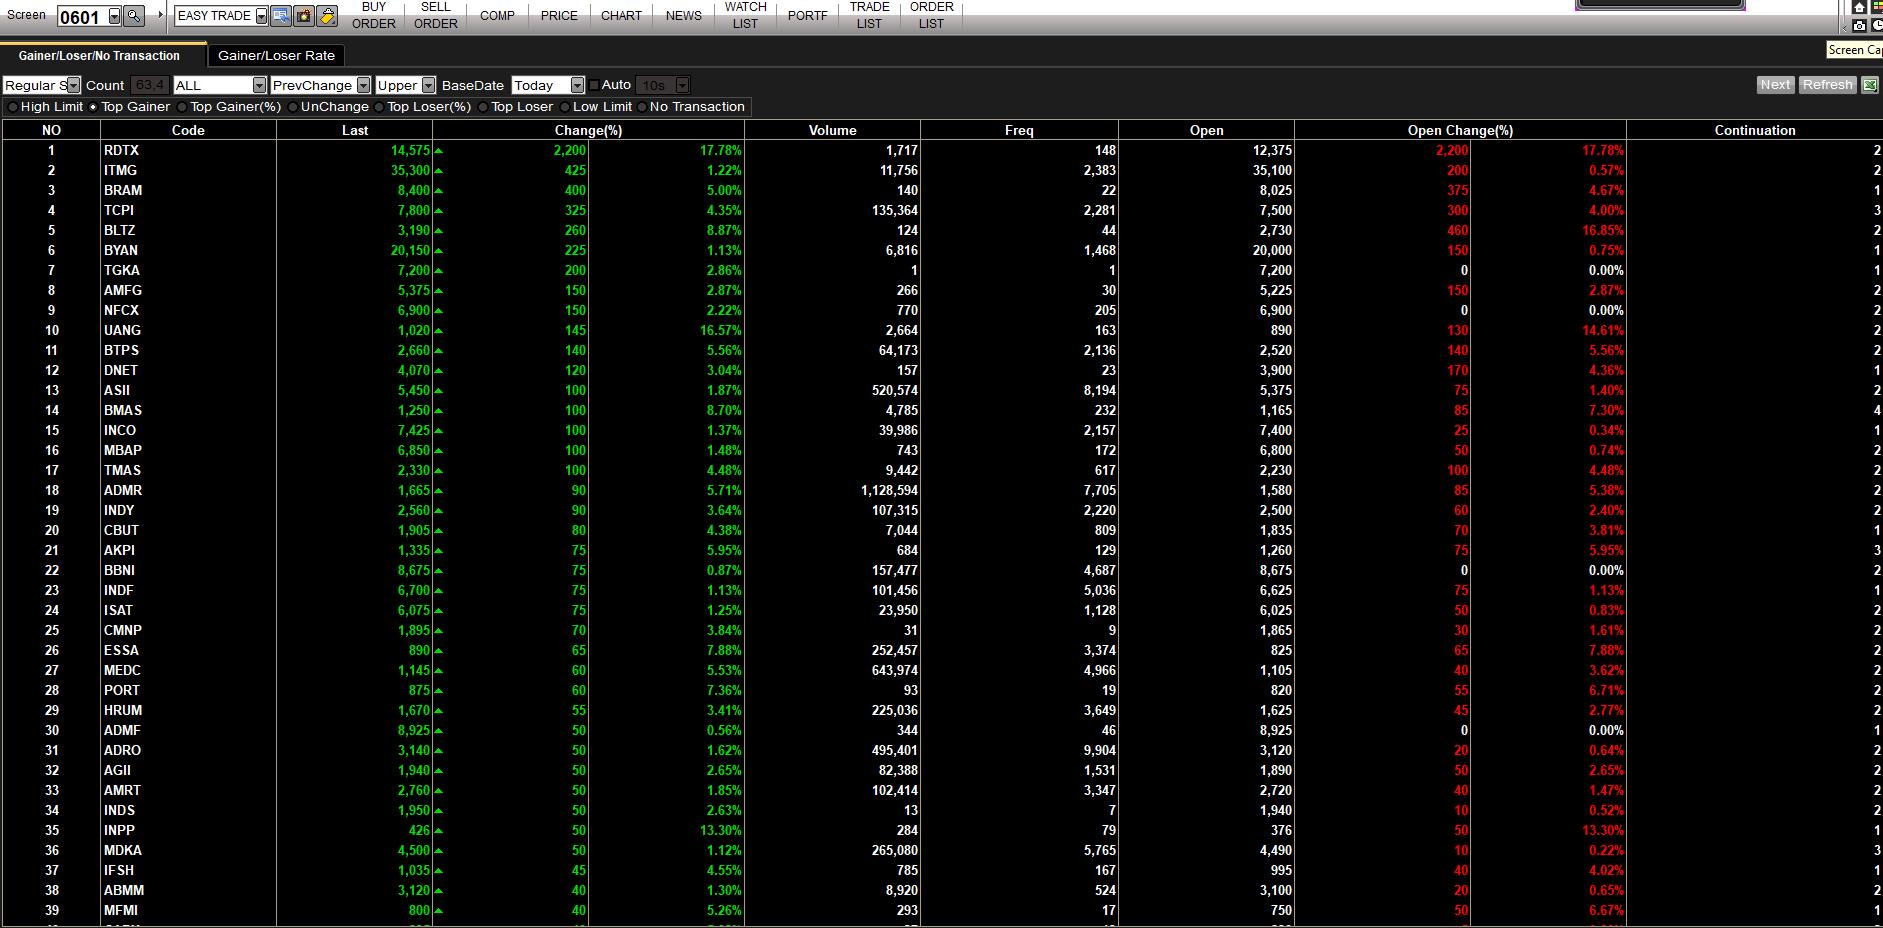This screenshot has height=928, width=1883.
Task: Select the Top Gainer radio button
Action: point(93,107)
